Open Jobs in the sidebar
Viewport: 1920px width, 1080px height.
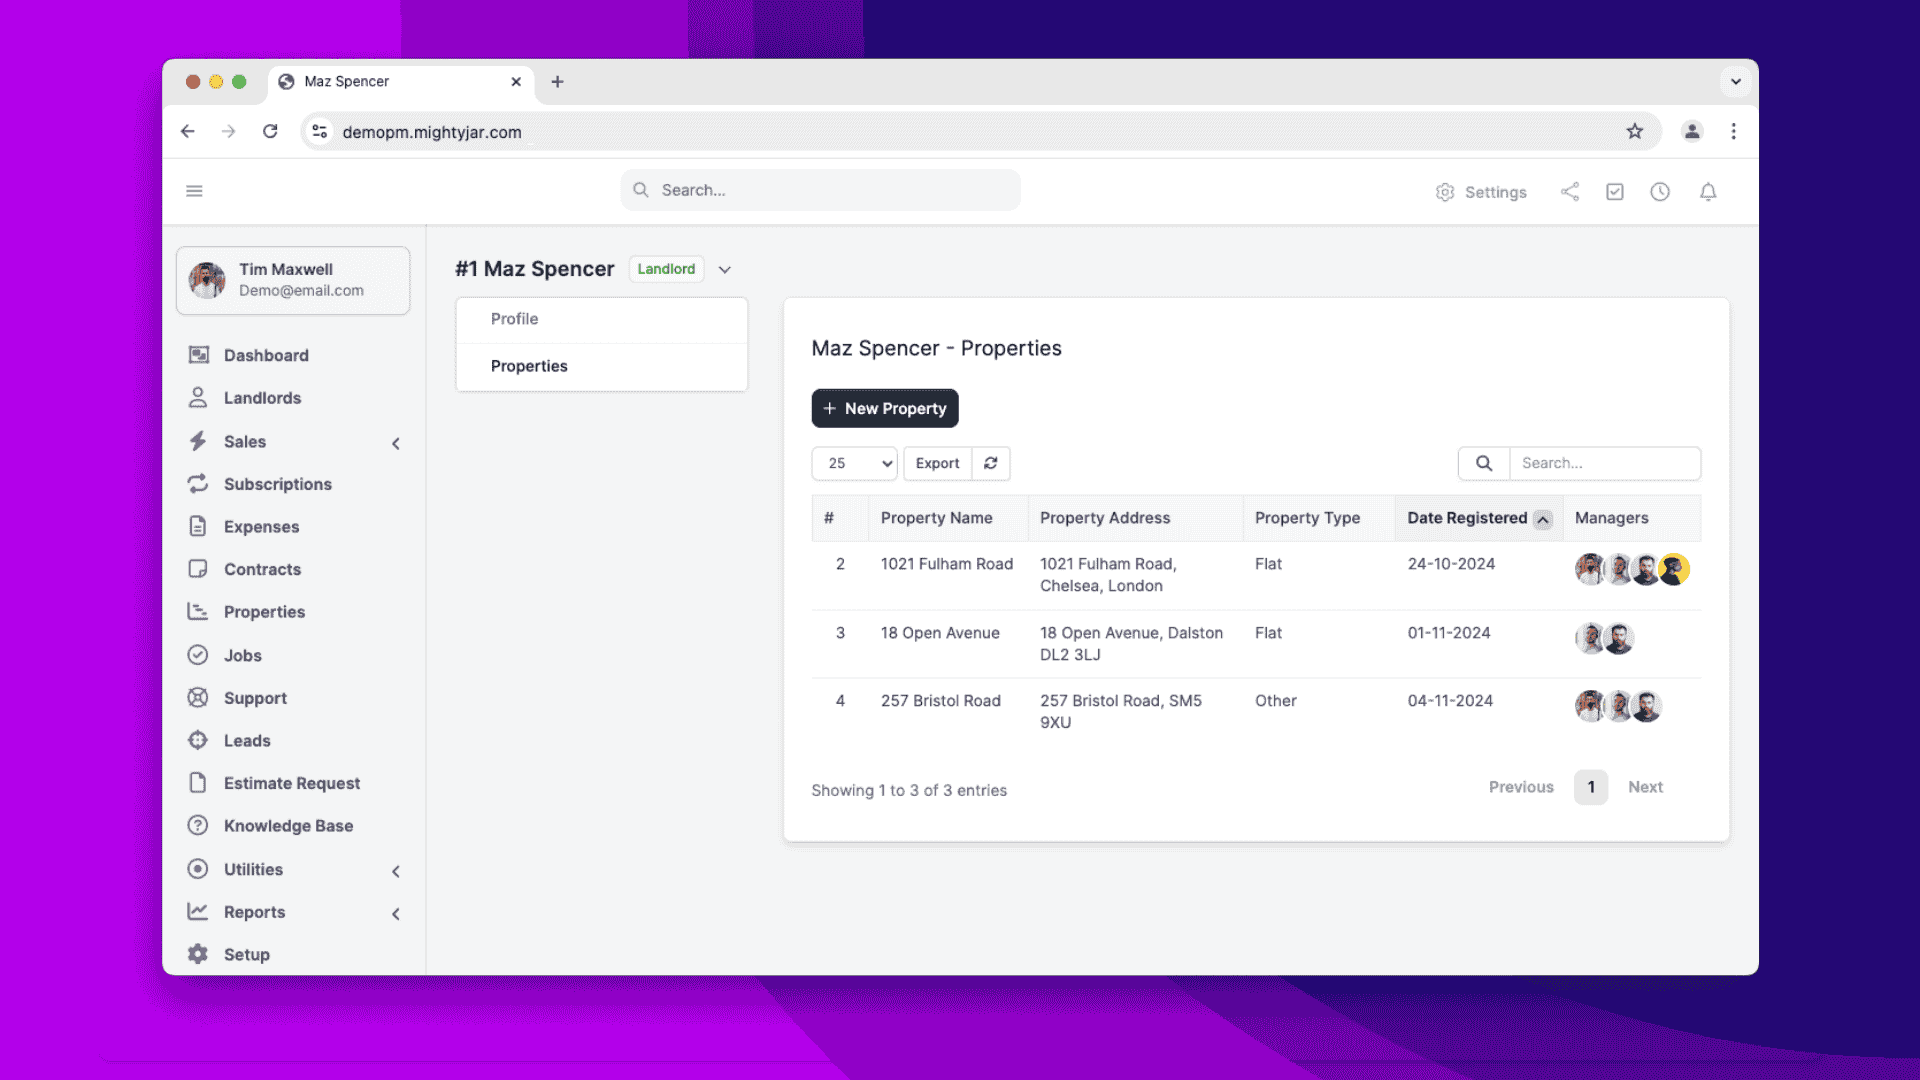tap(242, 655)
